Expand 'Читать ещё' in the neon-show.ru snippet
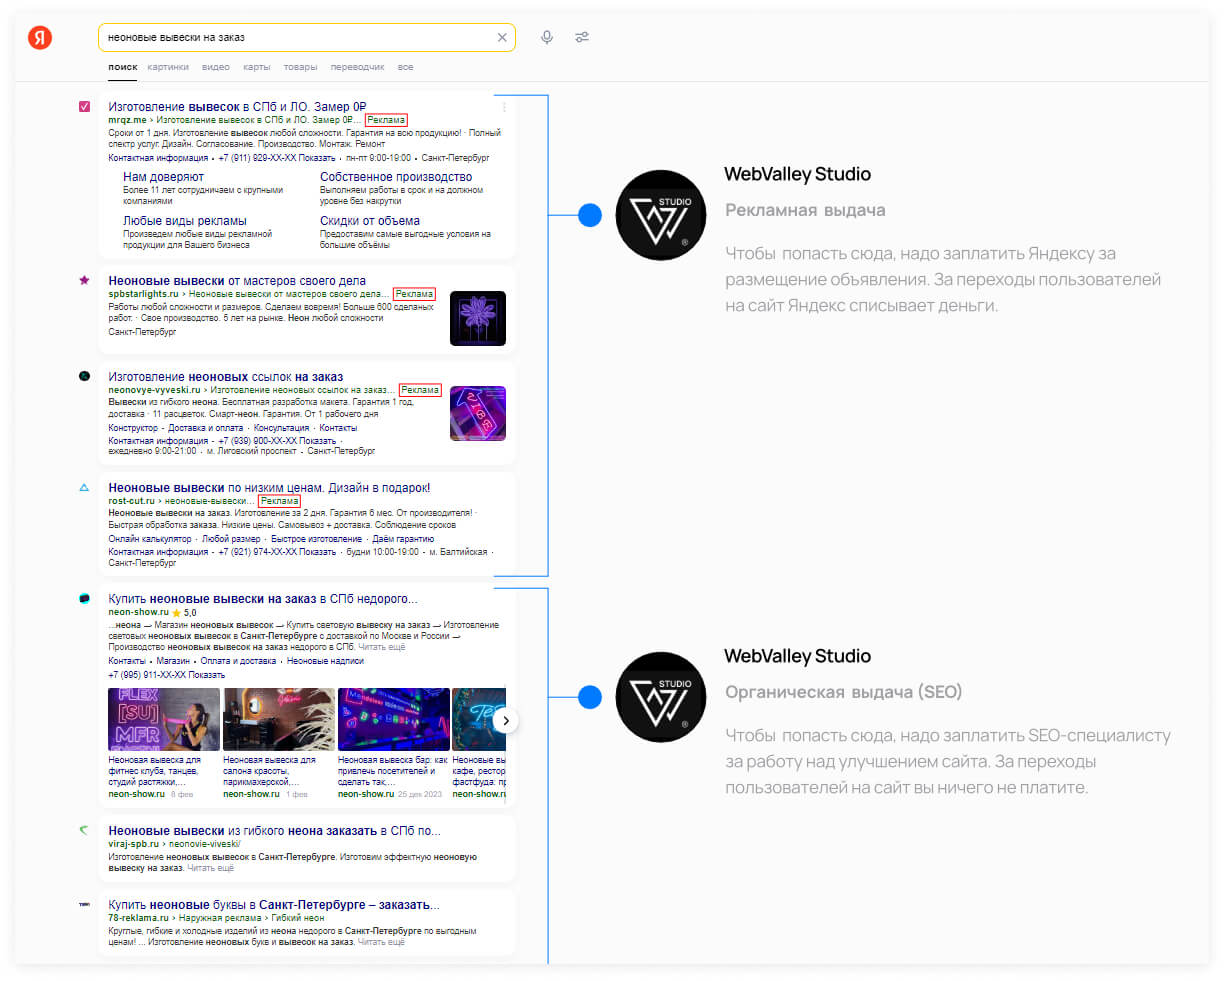This screenshot has height=981, width=1224. click(382, 645)
